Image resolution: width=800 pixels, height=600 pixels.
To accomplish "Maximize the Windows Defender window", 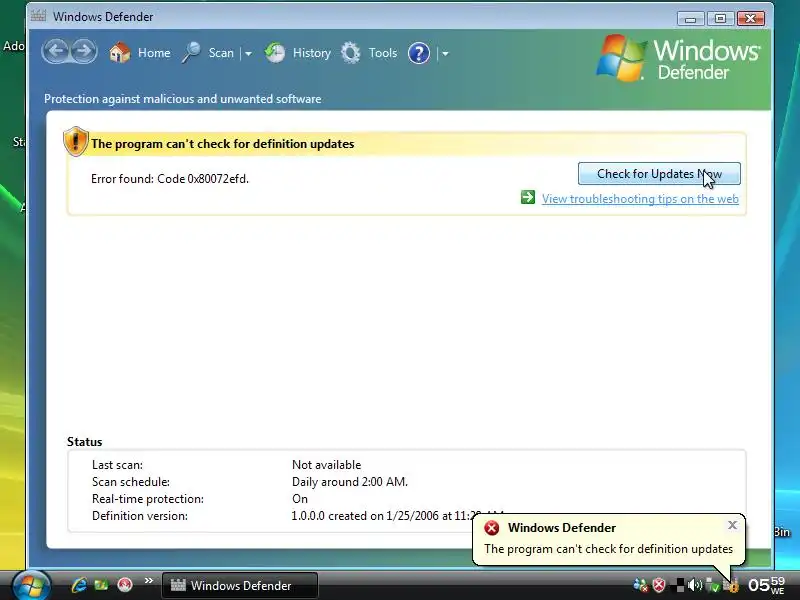I will 720,18.
